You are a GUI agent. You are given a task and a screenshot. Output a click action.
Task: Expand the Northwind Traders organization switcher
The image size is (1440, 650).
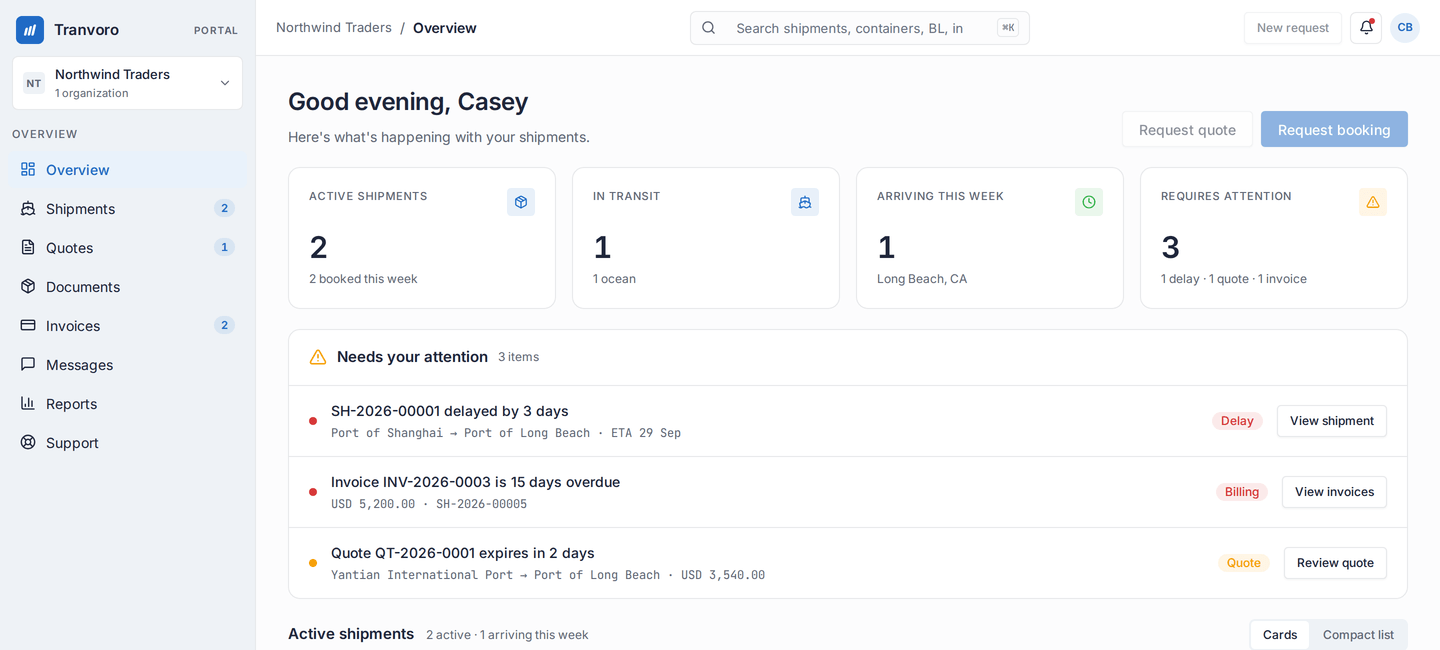[127, 83]
